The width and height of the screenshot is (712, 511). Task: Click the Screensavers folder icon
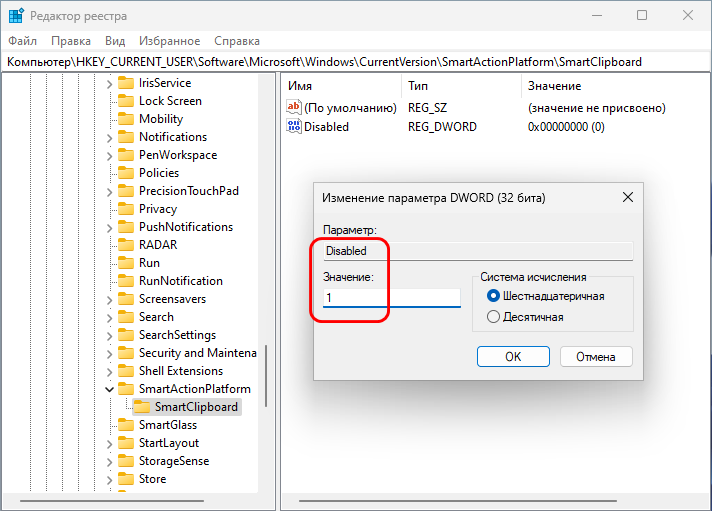pos(126,299)
